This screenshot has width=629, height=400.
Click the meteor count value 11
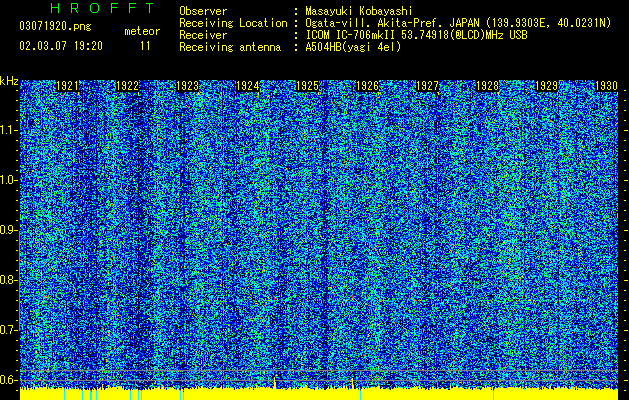145,46
